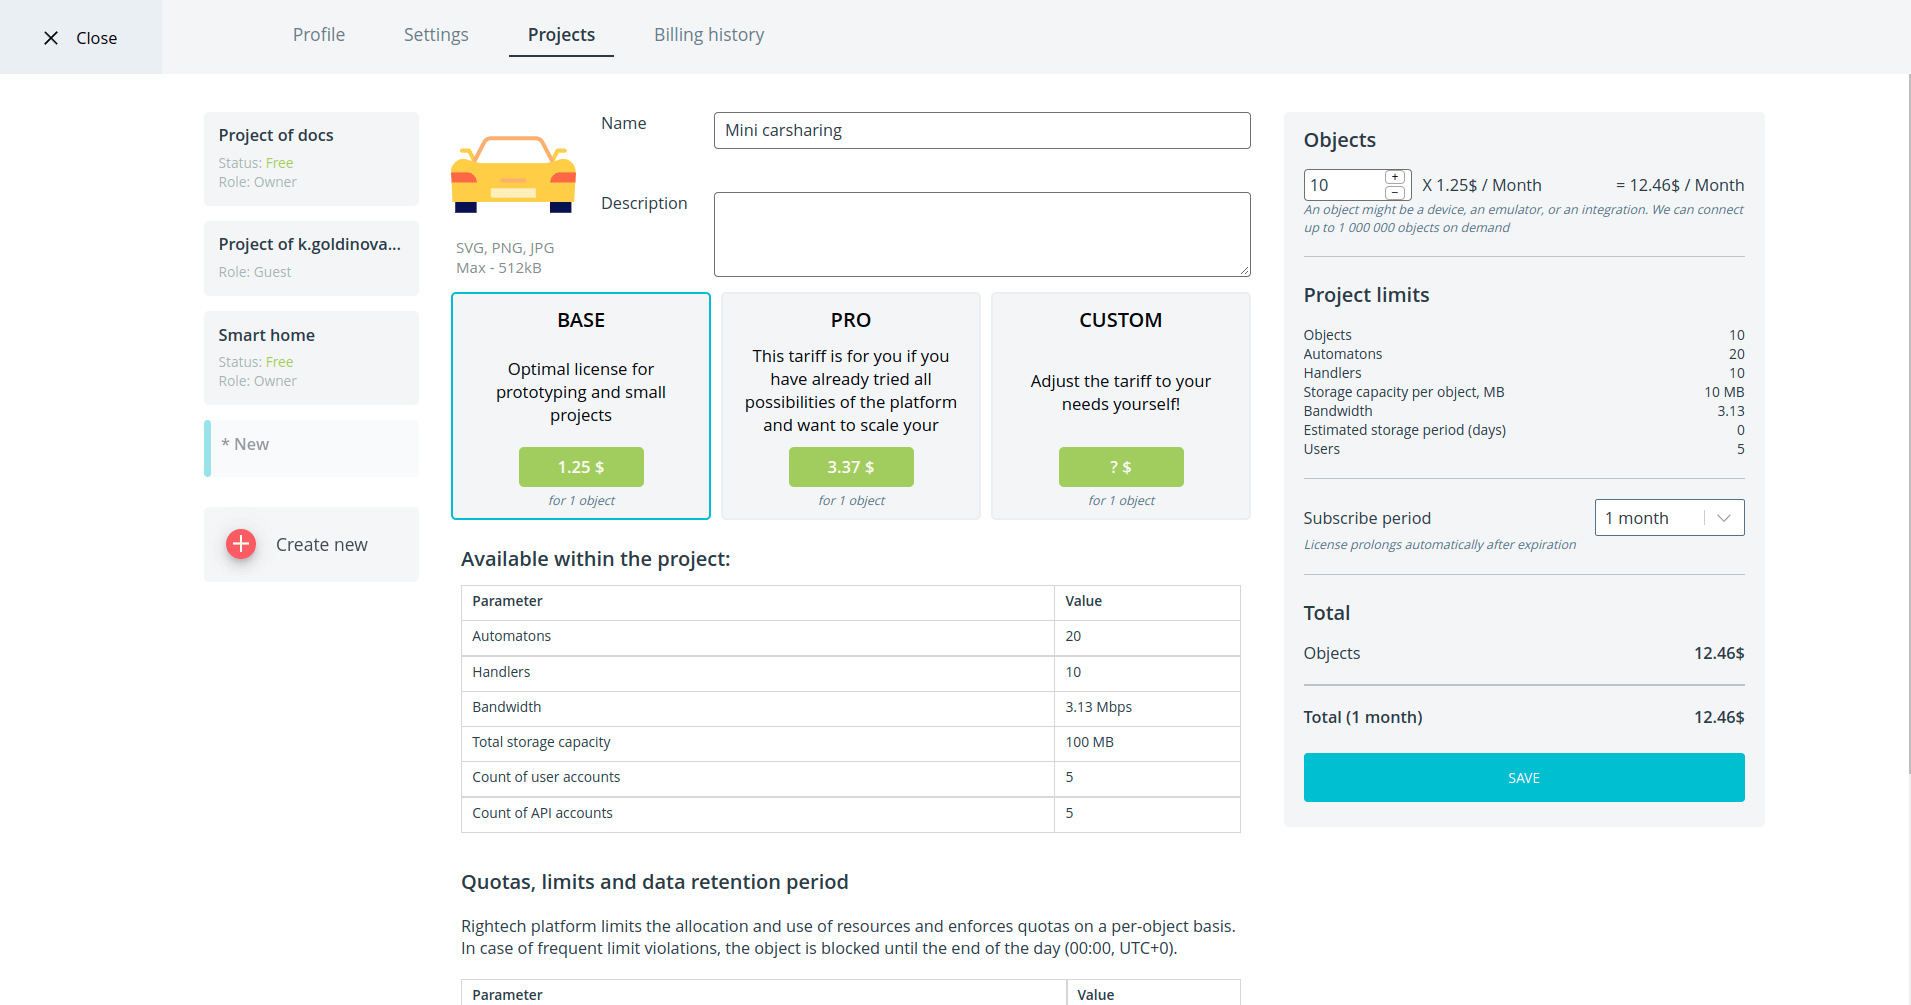1911x1005 pixels.
Task: Click into the Description text area
Action: tap(982, 234)
